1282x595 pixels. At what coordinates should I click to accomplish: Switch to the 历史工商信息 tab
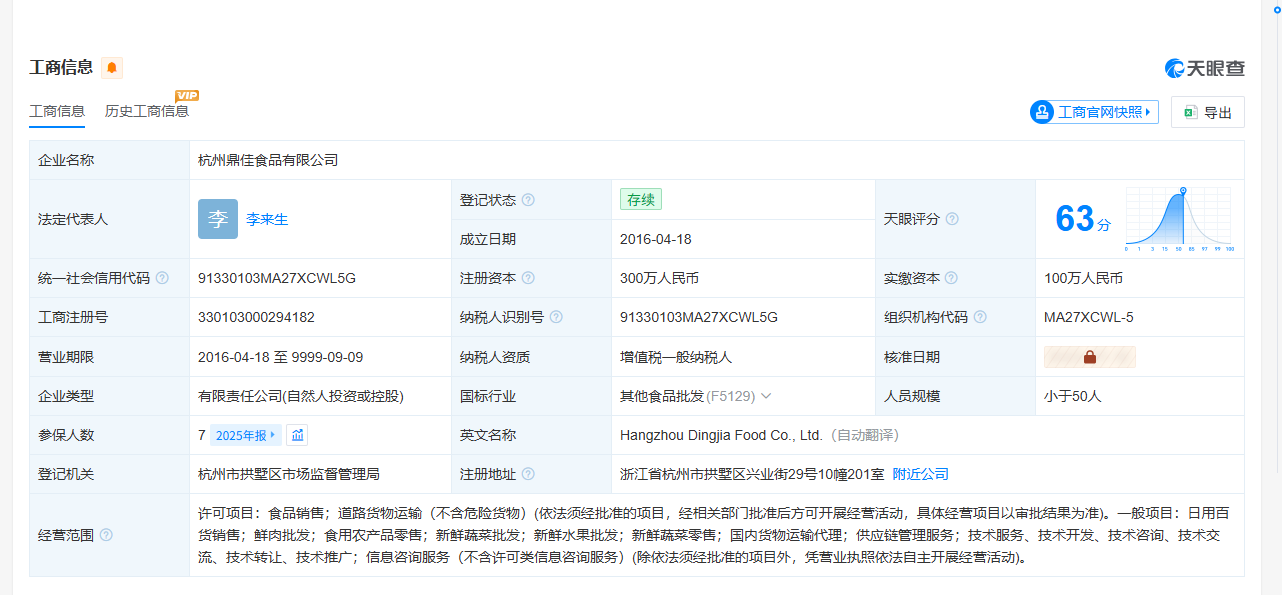[147, 111]
